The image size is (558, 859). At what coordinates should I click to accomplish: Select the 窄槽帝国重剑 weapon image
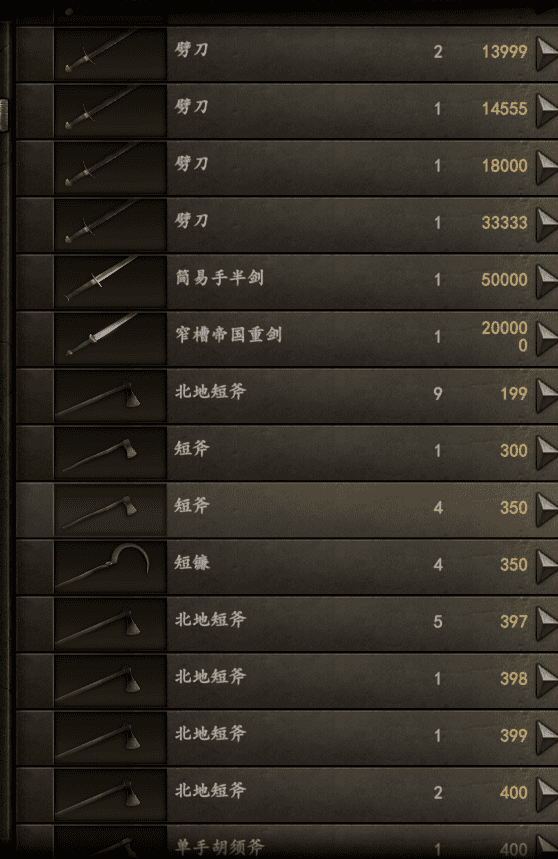point(110,338)
